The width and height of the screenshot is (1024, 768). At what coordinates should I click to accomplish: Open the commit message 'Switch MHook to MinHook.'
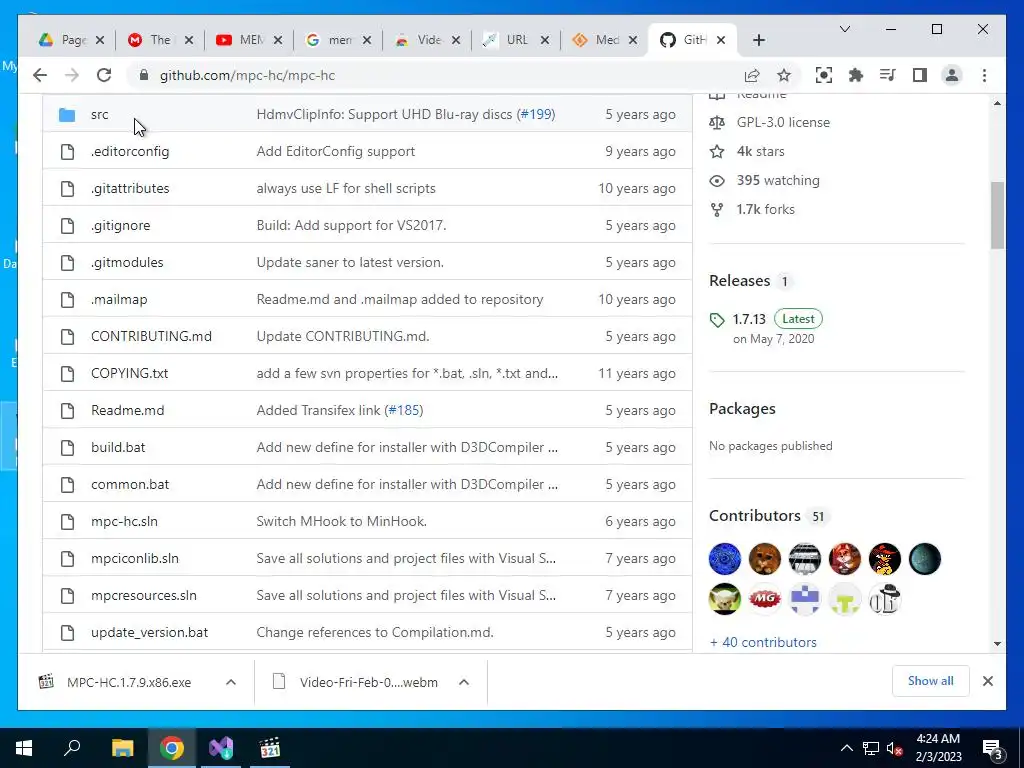342,521
